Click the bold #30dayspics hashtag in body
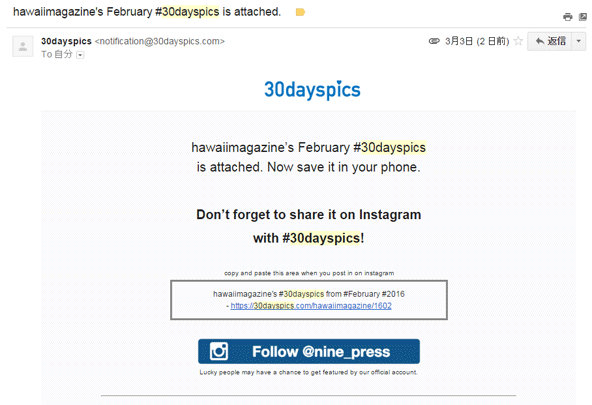592x405 pixels. (x=321, y=238)
